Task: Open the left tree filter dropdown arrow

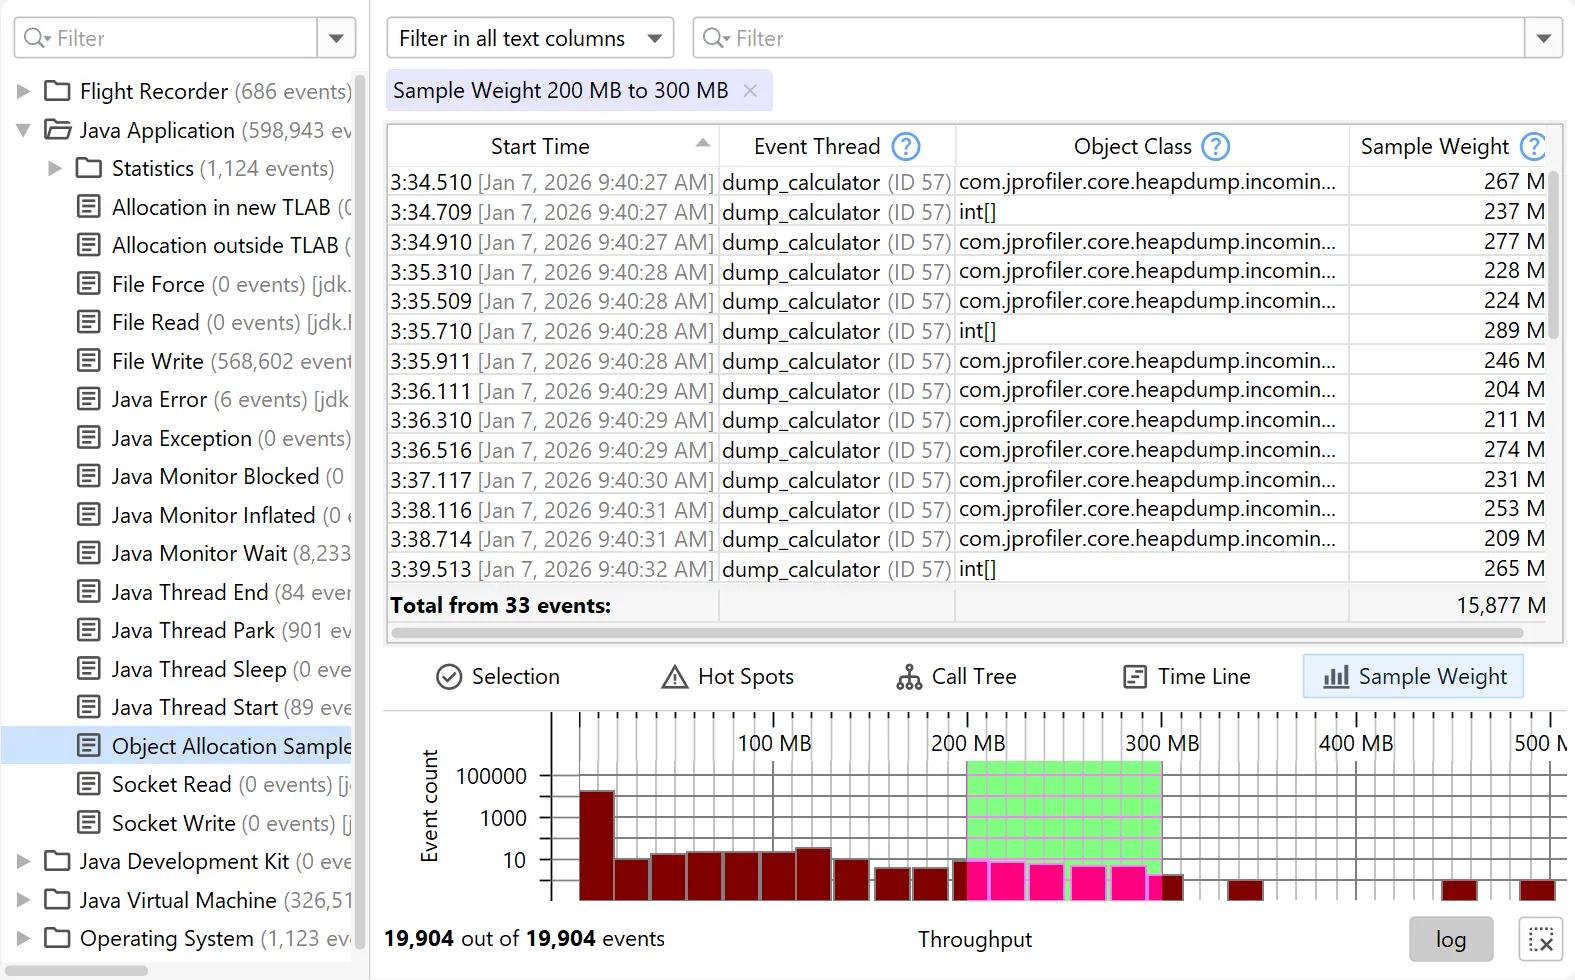Action: click(336, 38)
